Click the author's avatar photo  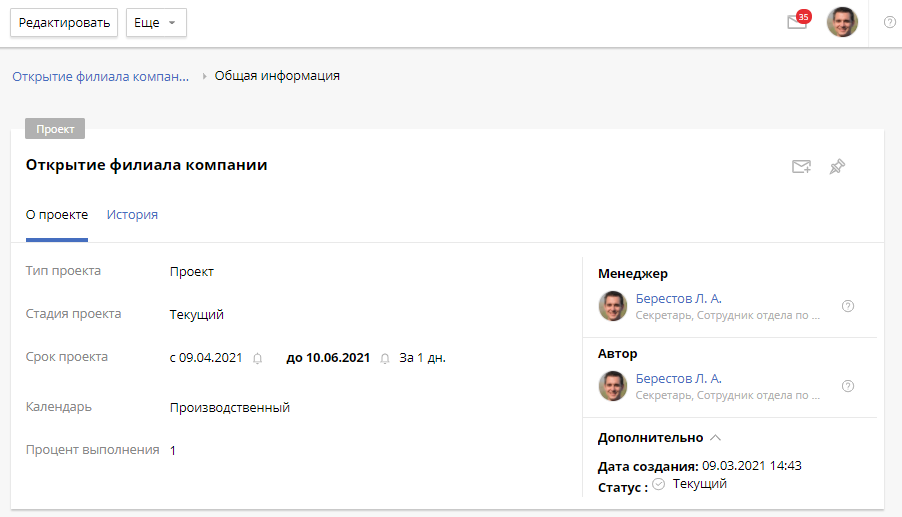(613, 386)
